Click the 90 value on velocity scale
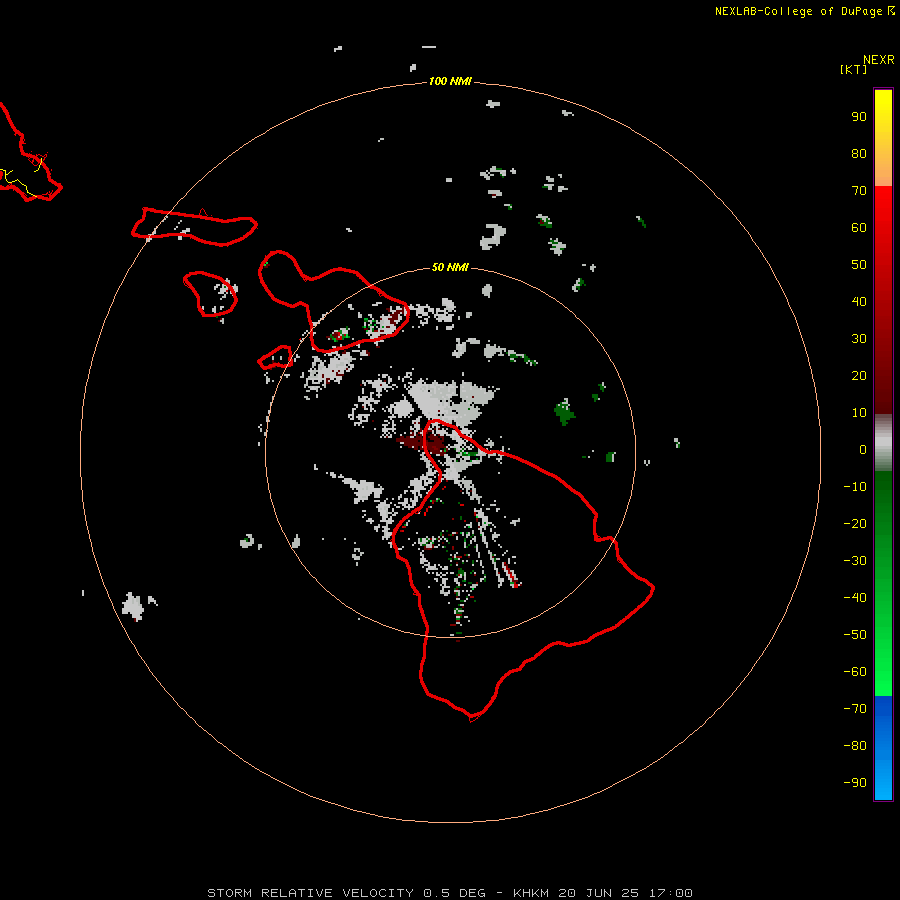 (x=859, y=117)
